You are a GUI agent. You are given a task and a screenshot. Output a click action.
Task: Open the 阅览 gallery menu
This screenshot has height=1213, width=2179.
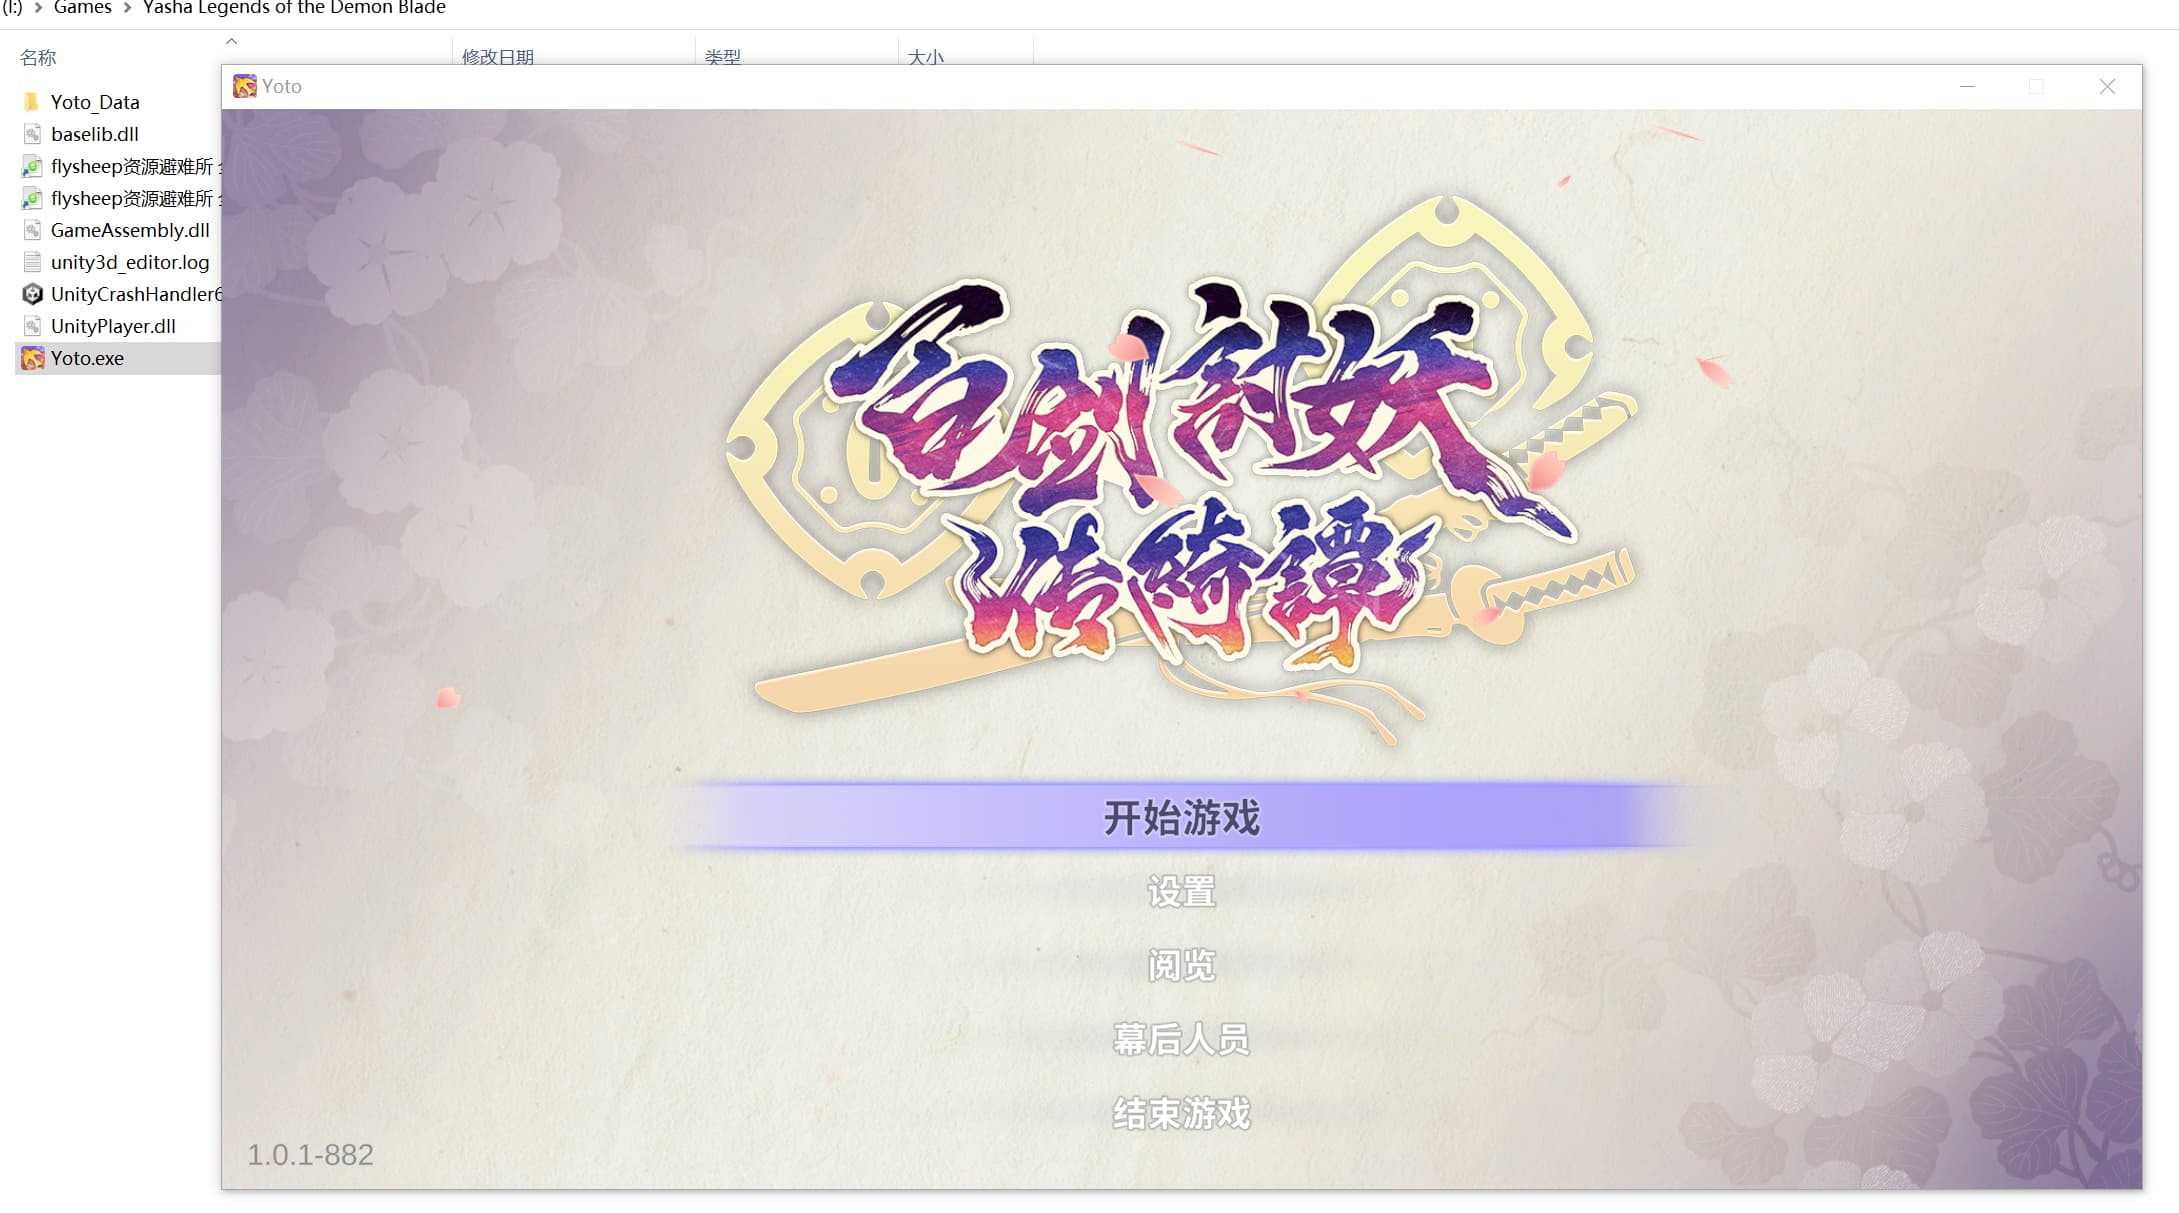coord(1181,965)
